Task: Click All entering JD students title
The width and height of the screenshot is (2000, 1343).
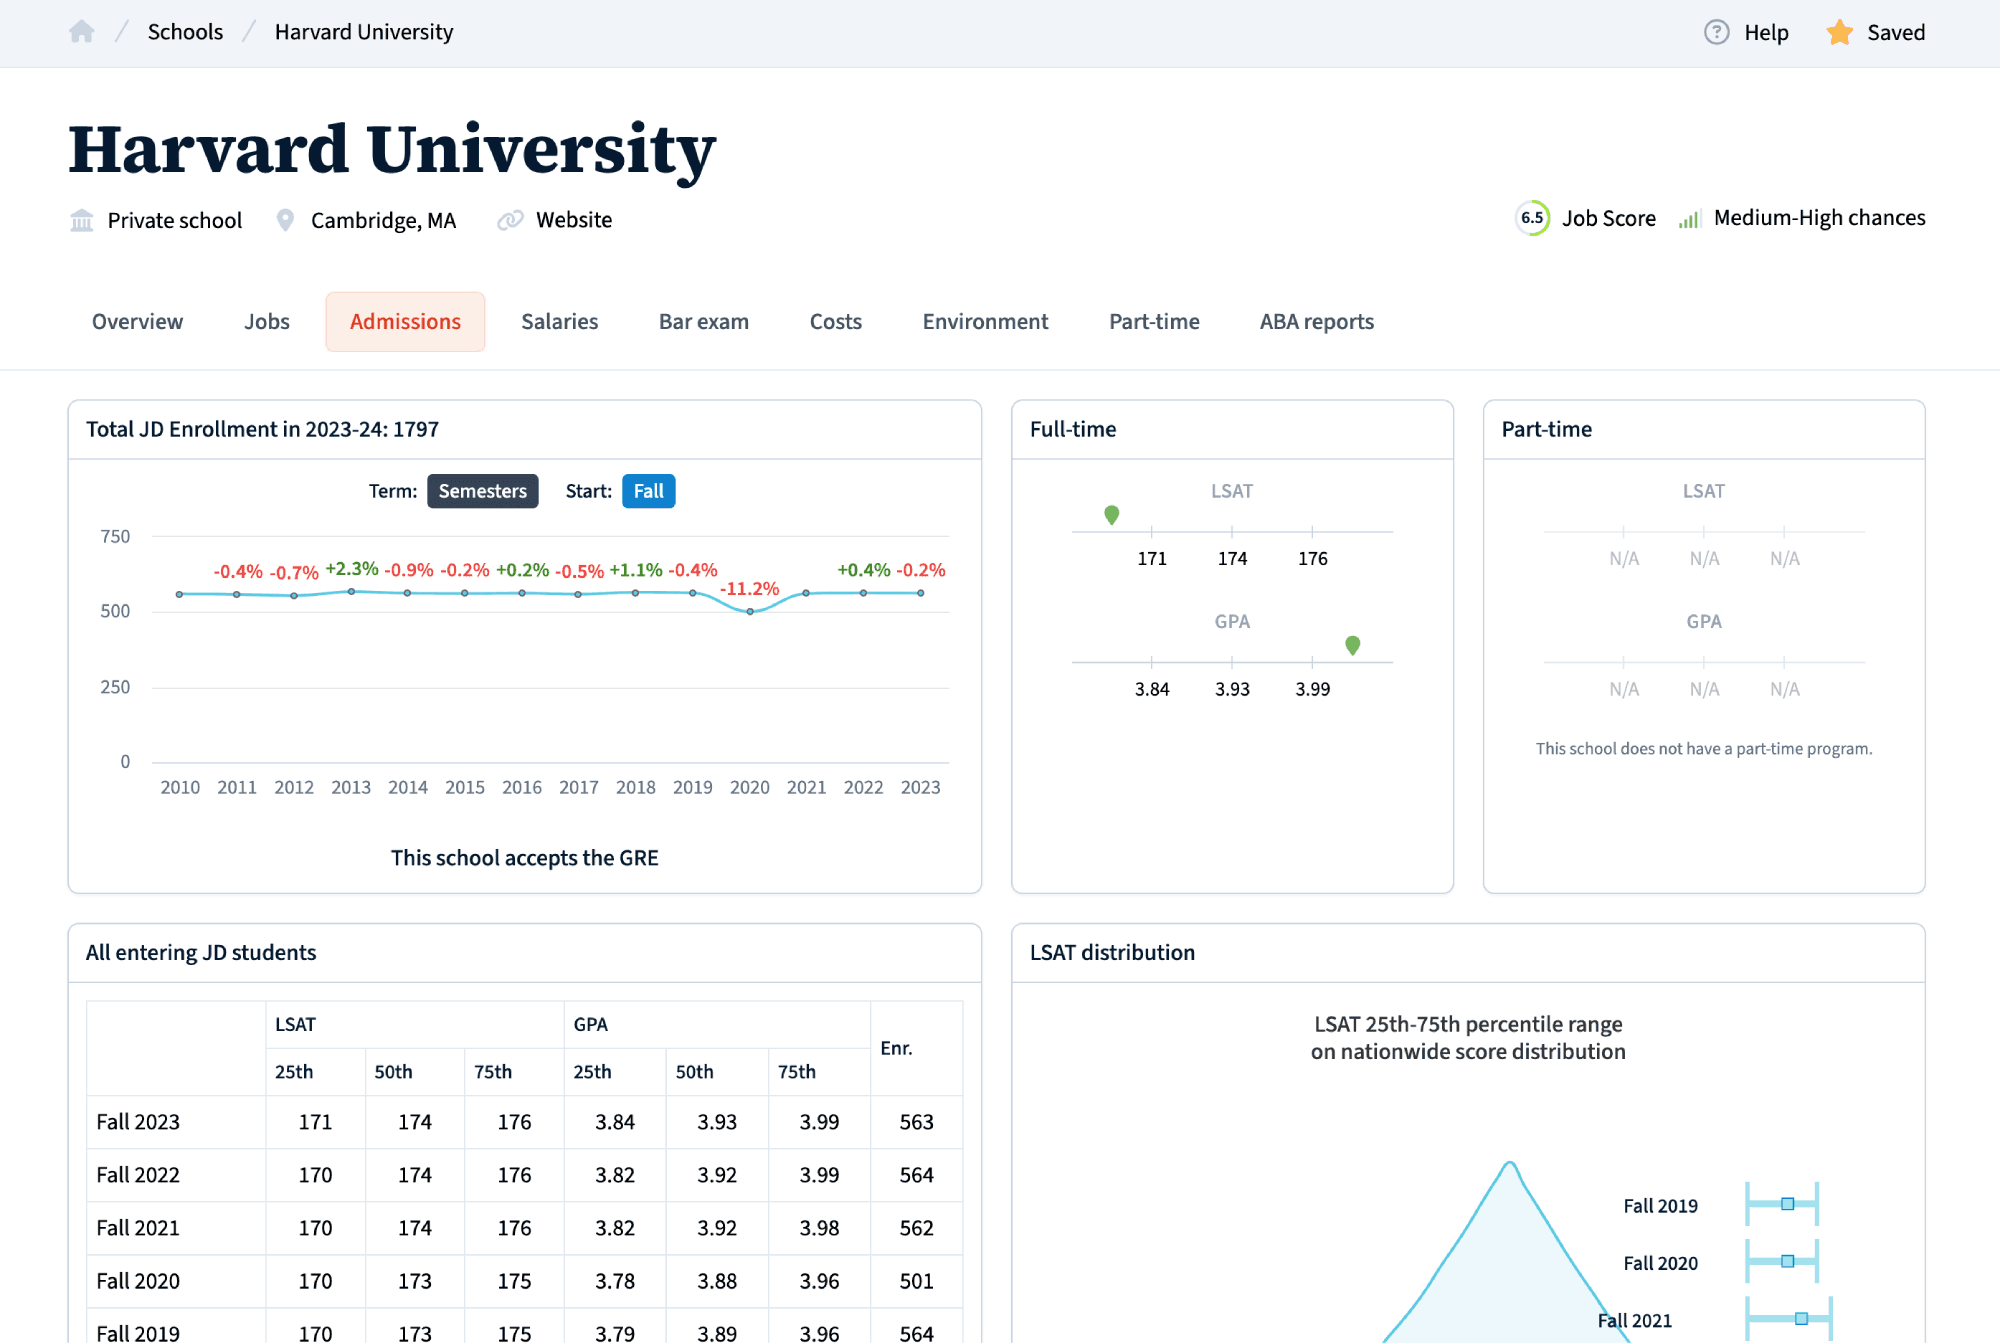Action: tap(201, 952)
